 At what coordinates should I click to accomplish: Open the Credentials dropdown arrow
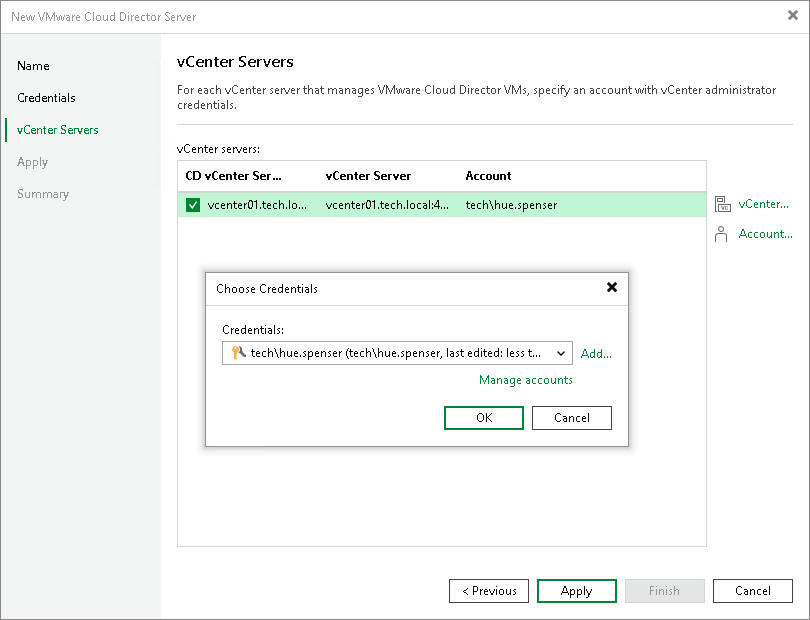click(560, 353)
